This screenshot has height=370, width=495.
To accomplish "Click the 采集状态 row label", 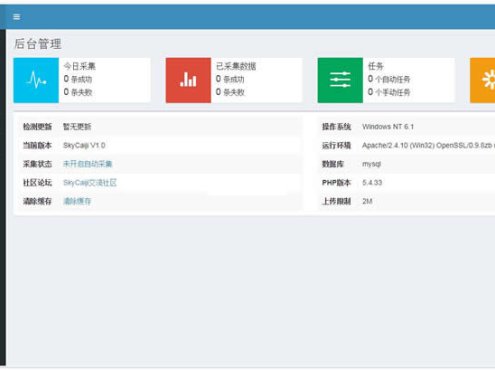I will coord(37,164).
